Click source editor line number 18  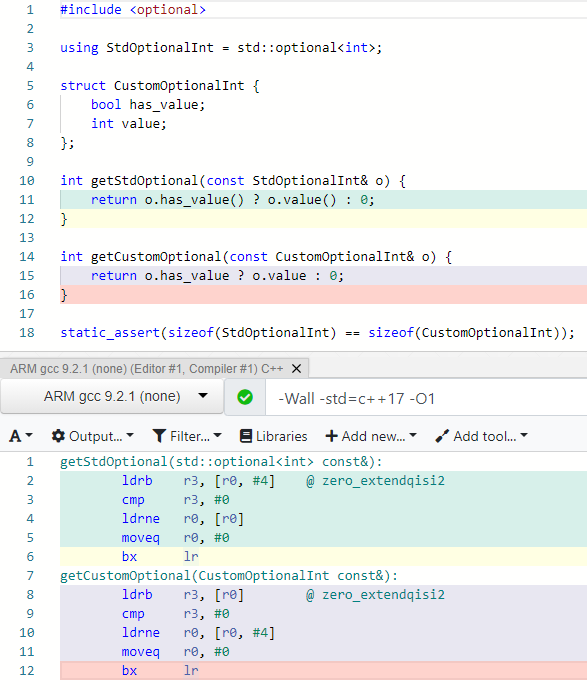coord(26,333)
